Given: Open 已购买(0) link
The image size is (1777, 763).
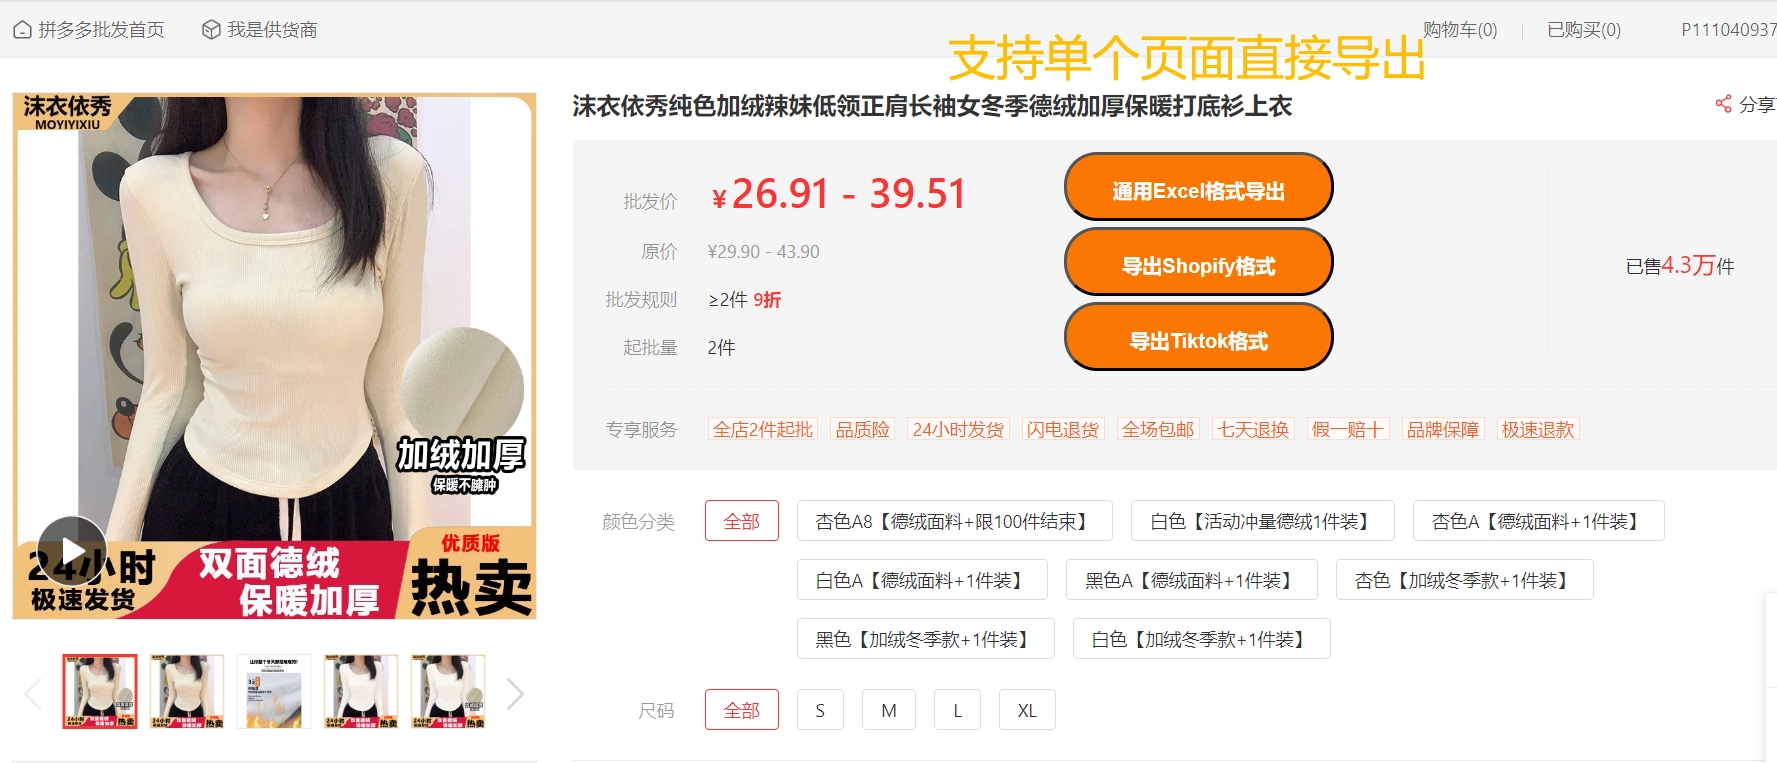Looking at the screenshot, I should tap(1584, 30).
